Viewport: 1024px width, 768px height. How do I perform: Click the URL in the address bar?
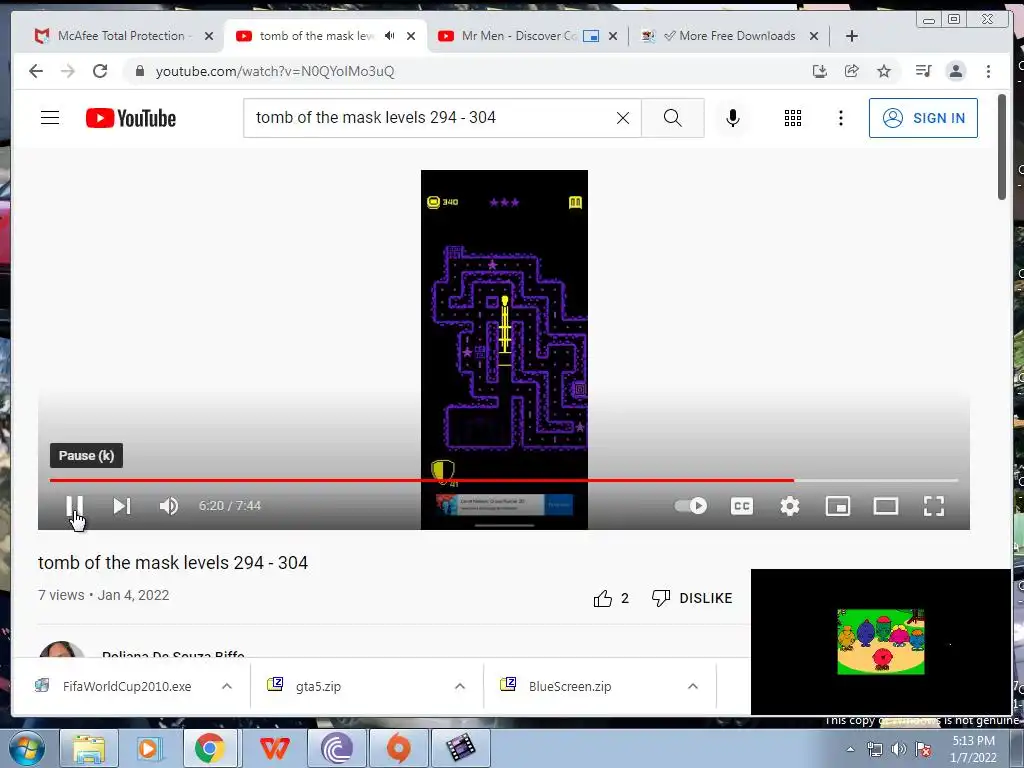(275, 71)
